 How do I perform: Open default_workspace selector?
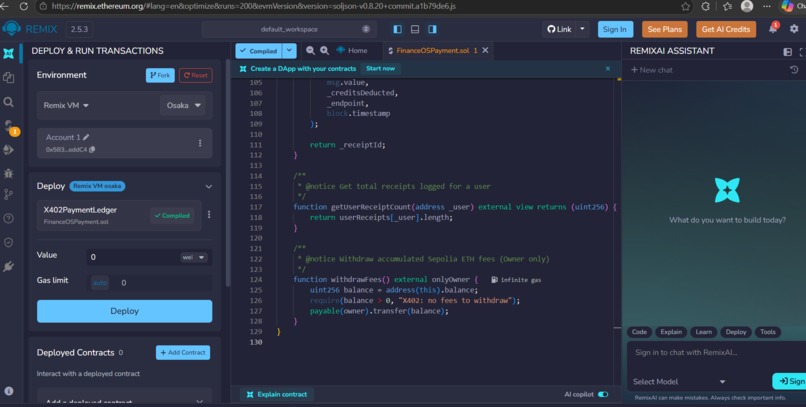289,29
